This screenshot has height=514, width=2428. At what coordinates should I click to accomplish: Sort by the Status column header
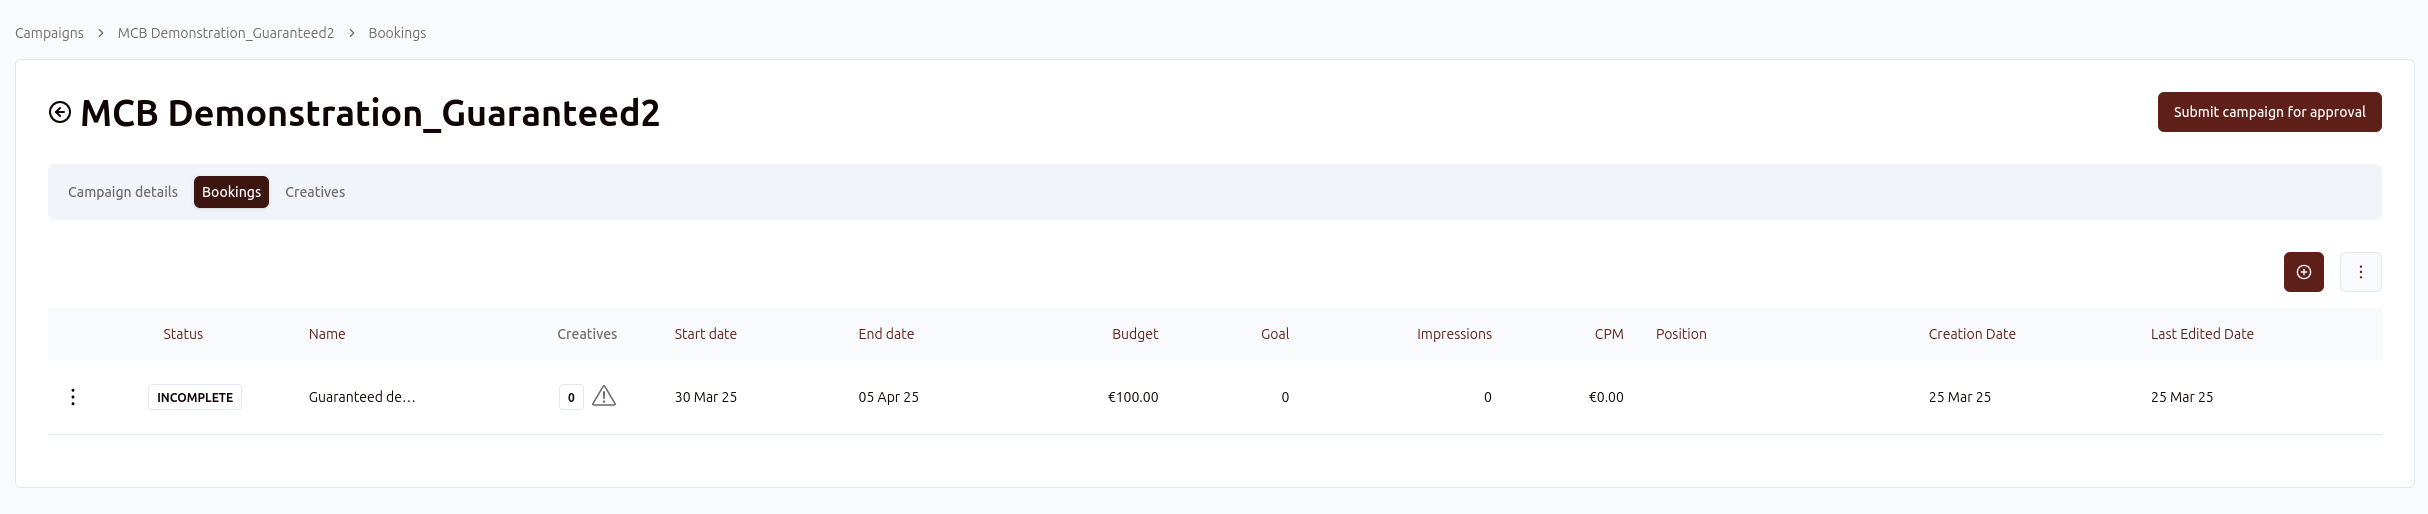pyautogui.click(x=183, y=334)
